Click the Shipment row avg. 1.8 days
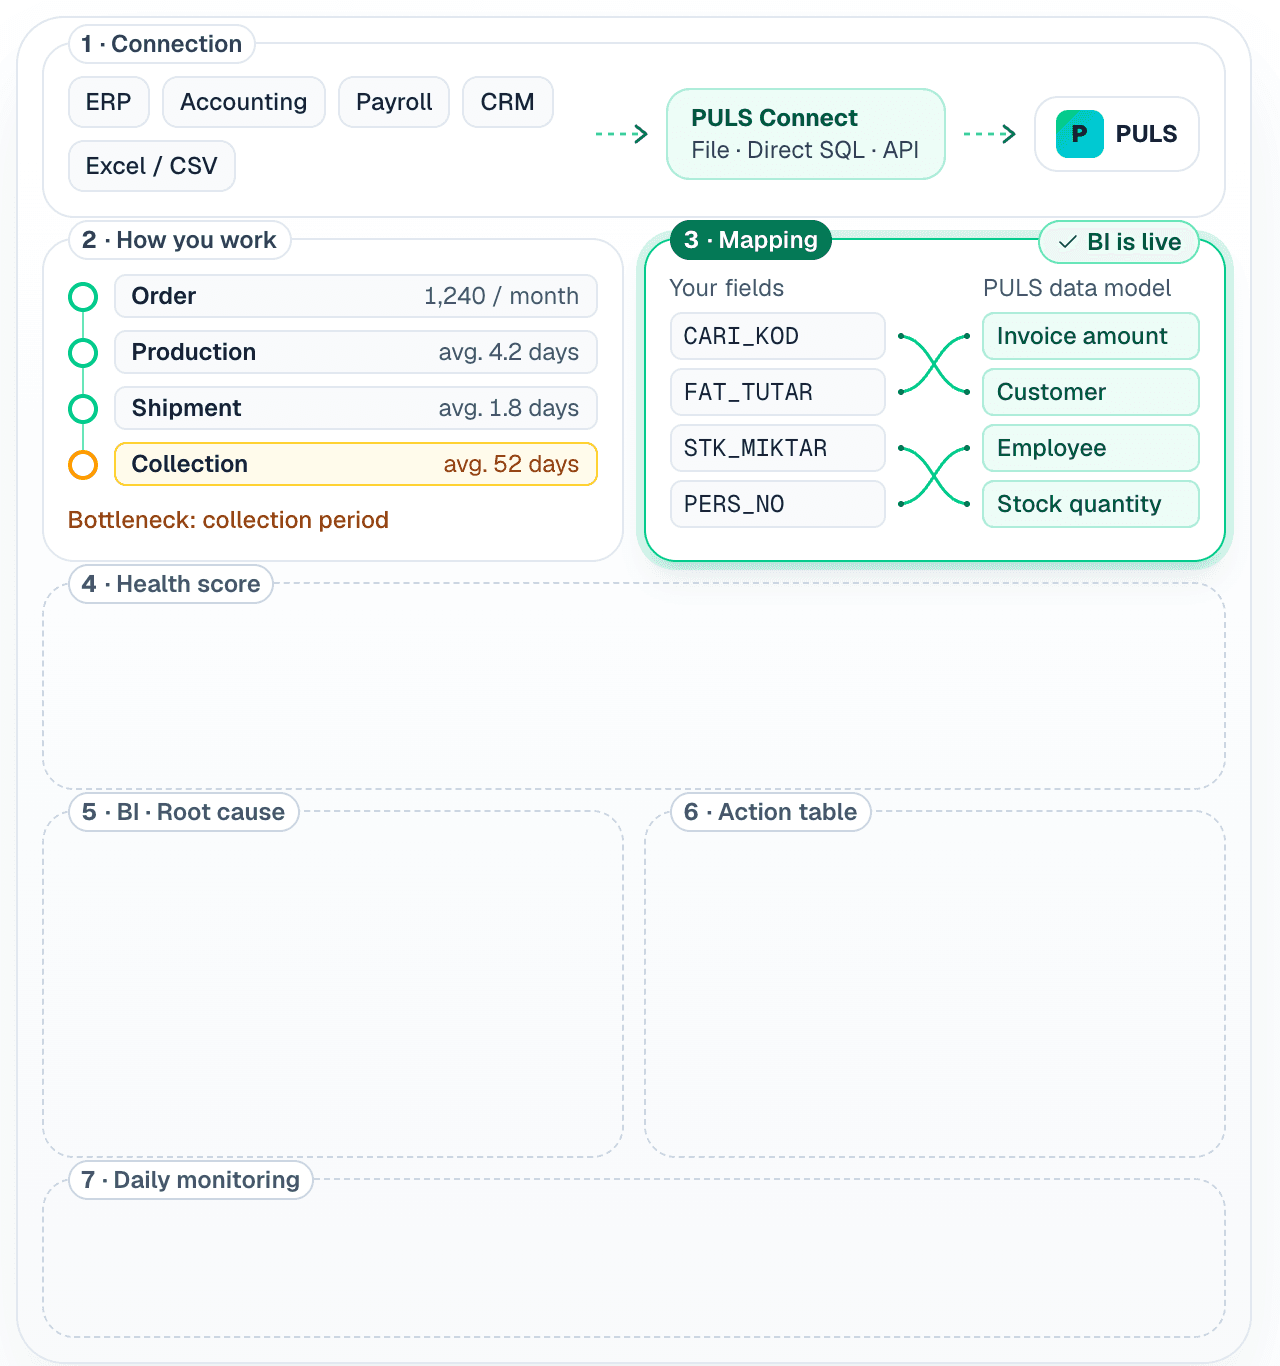 click(356, 408)
